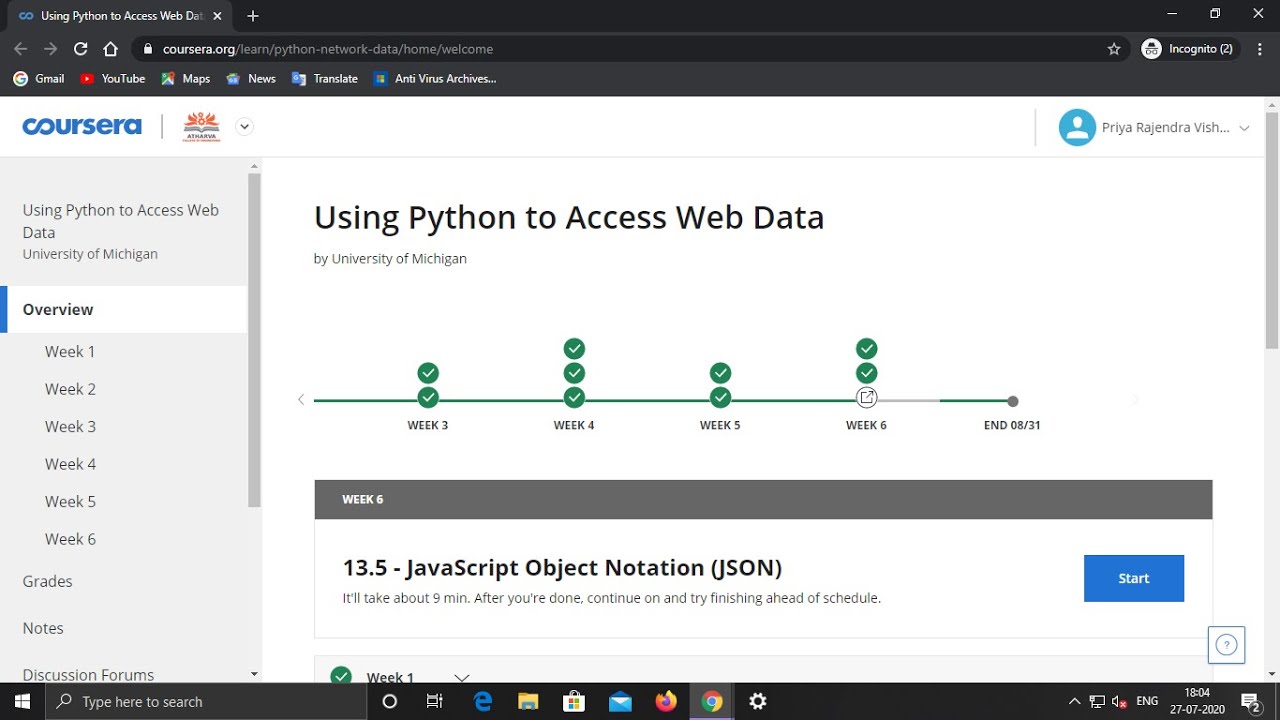Screen dimensions: 1280x720
Task: Open the notifications action center
Action: click(1250, 701)
